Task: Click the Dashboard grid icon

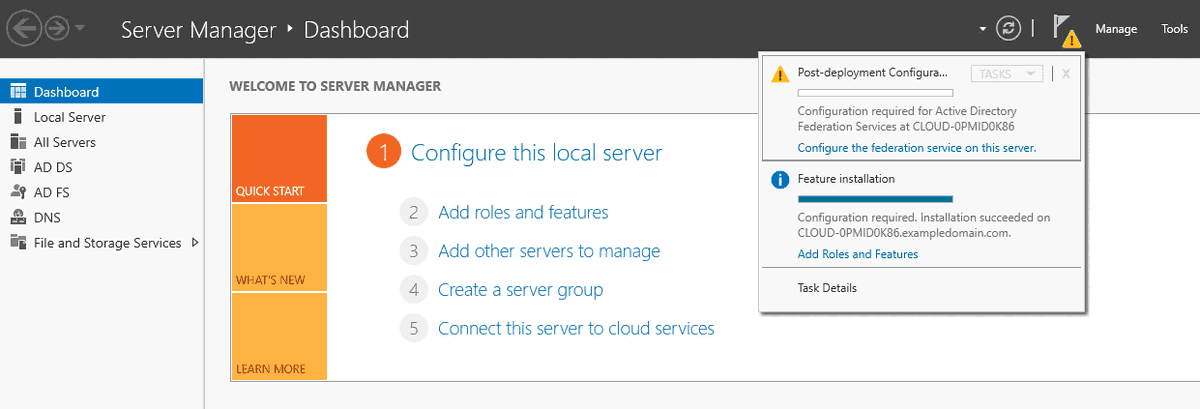Action: pyautogui.click(x=17, y=92)
